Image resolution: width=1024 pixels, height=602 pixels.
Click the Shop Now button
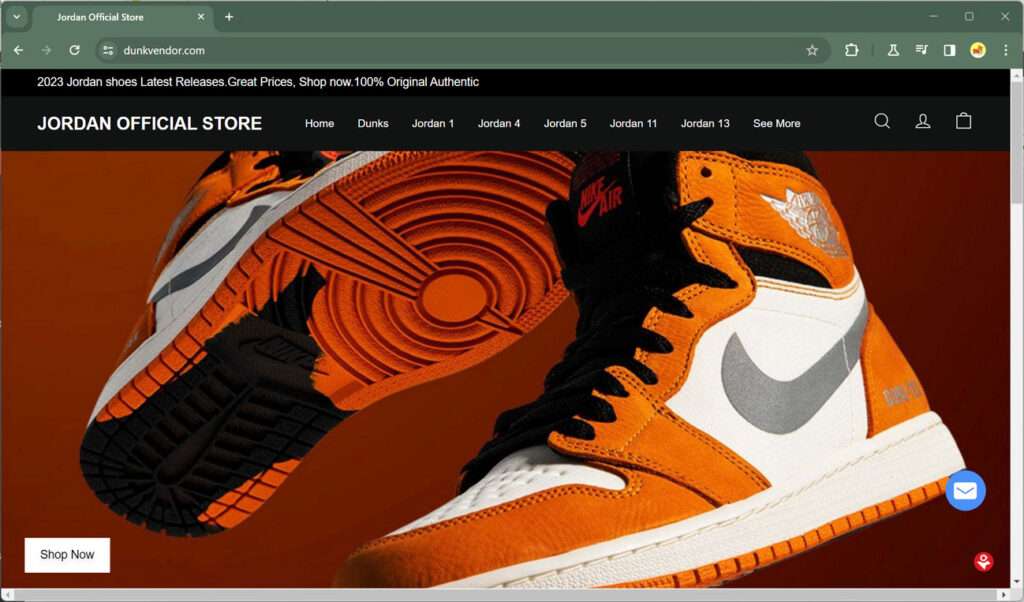pos(67,555)
